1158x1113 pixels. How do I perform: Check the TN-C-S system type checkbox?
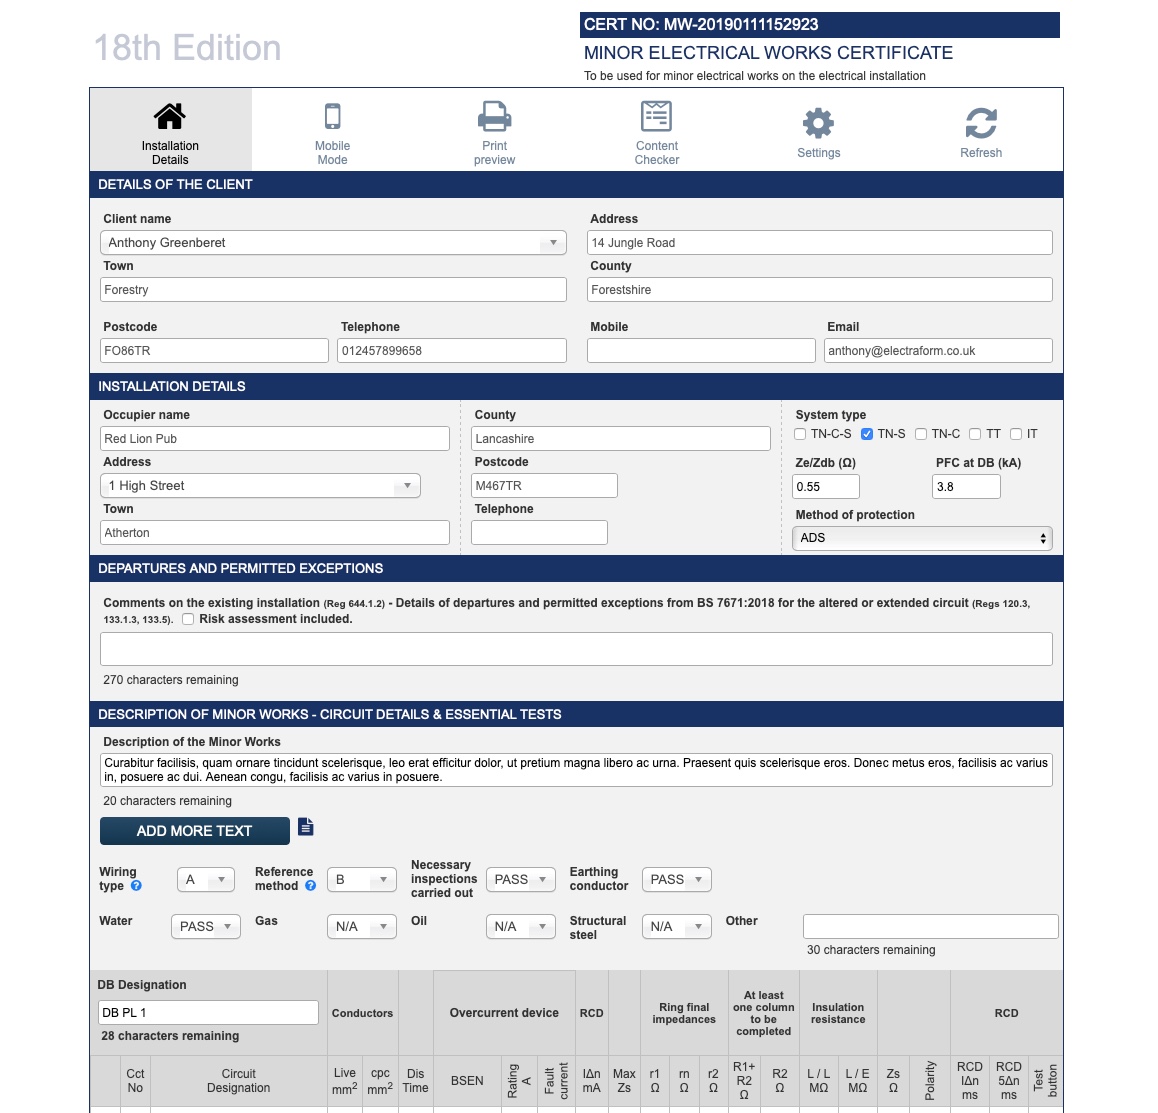tap(800, 433)
